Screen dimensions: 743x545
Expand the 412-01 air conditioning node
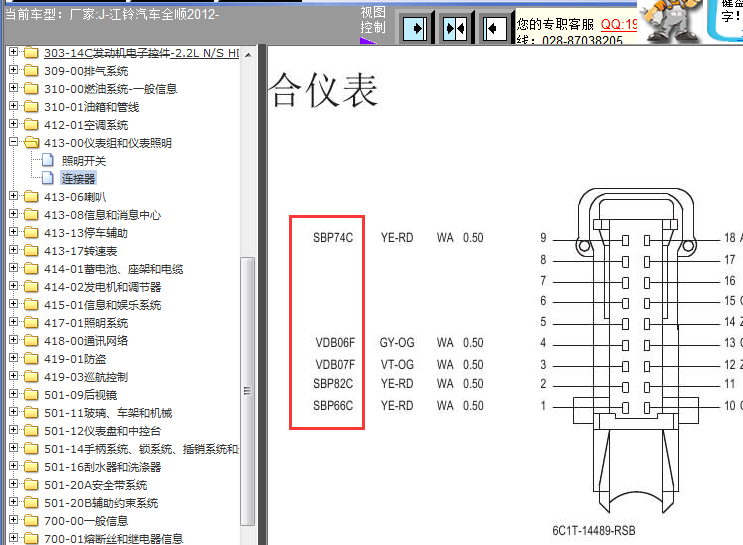tap(13, 124)
